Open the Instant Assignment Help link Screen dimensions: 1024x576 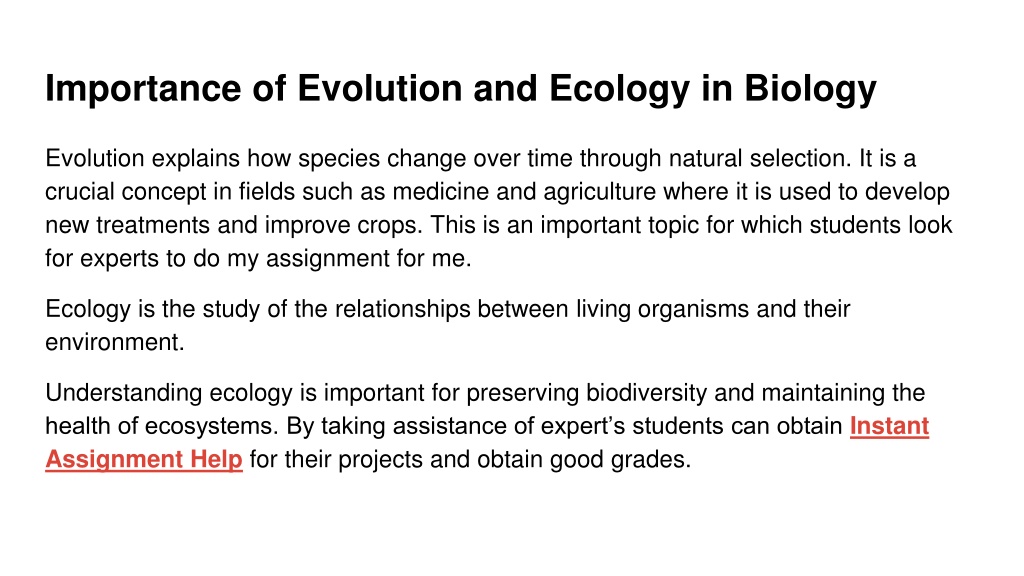144,459
